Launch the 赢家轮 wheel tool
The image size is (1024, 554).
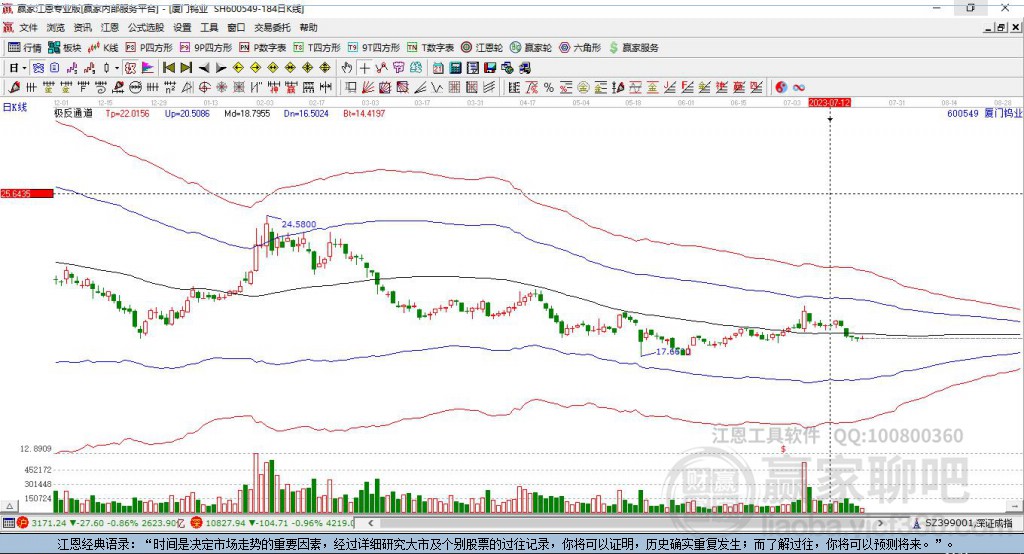(530, 48)
